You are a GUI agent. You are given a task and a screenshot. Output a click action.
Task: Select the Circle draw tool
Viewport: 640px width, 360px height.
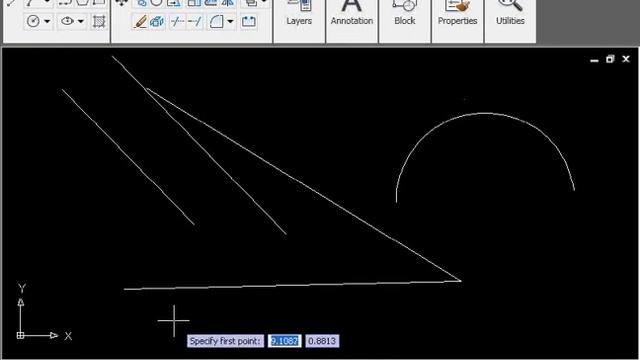tap(33, 21)
